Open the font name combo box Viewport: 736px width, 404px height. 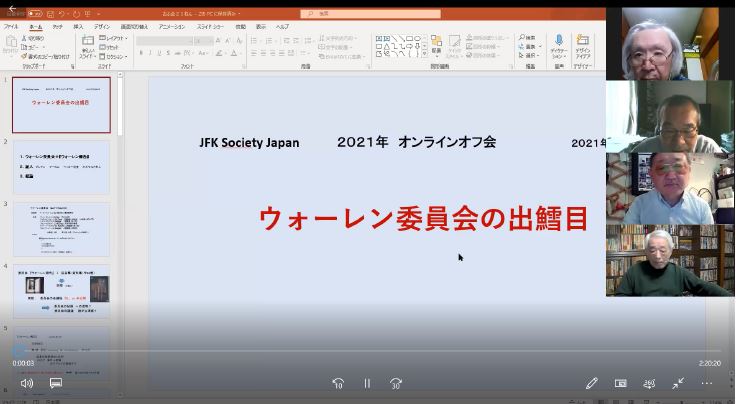[x=164, y=41]
